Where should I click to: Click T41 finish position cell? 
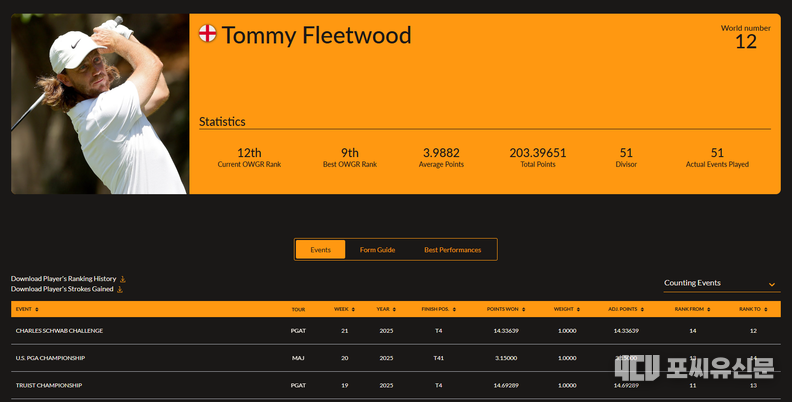point(438,358)
